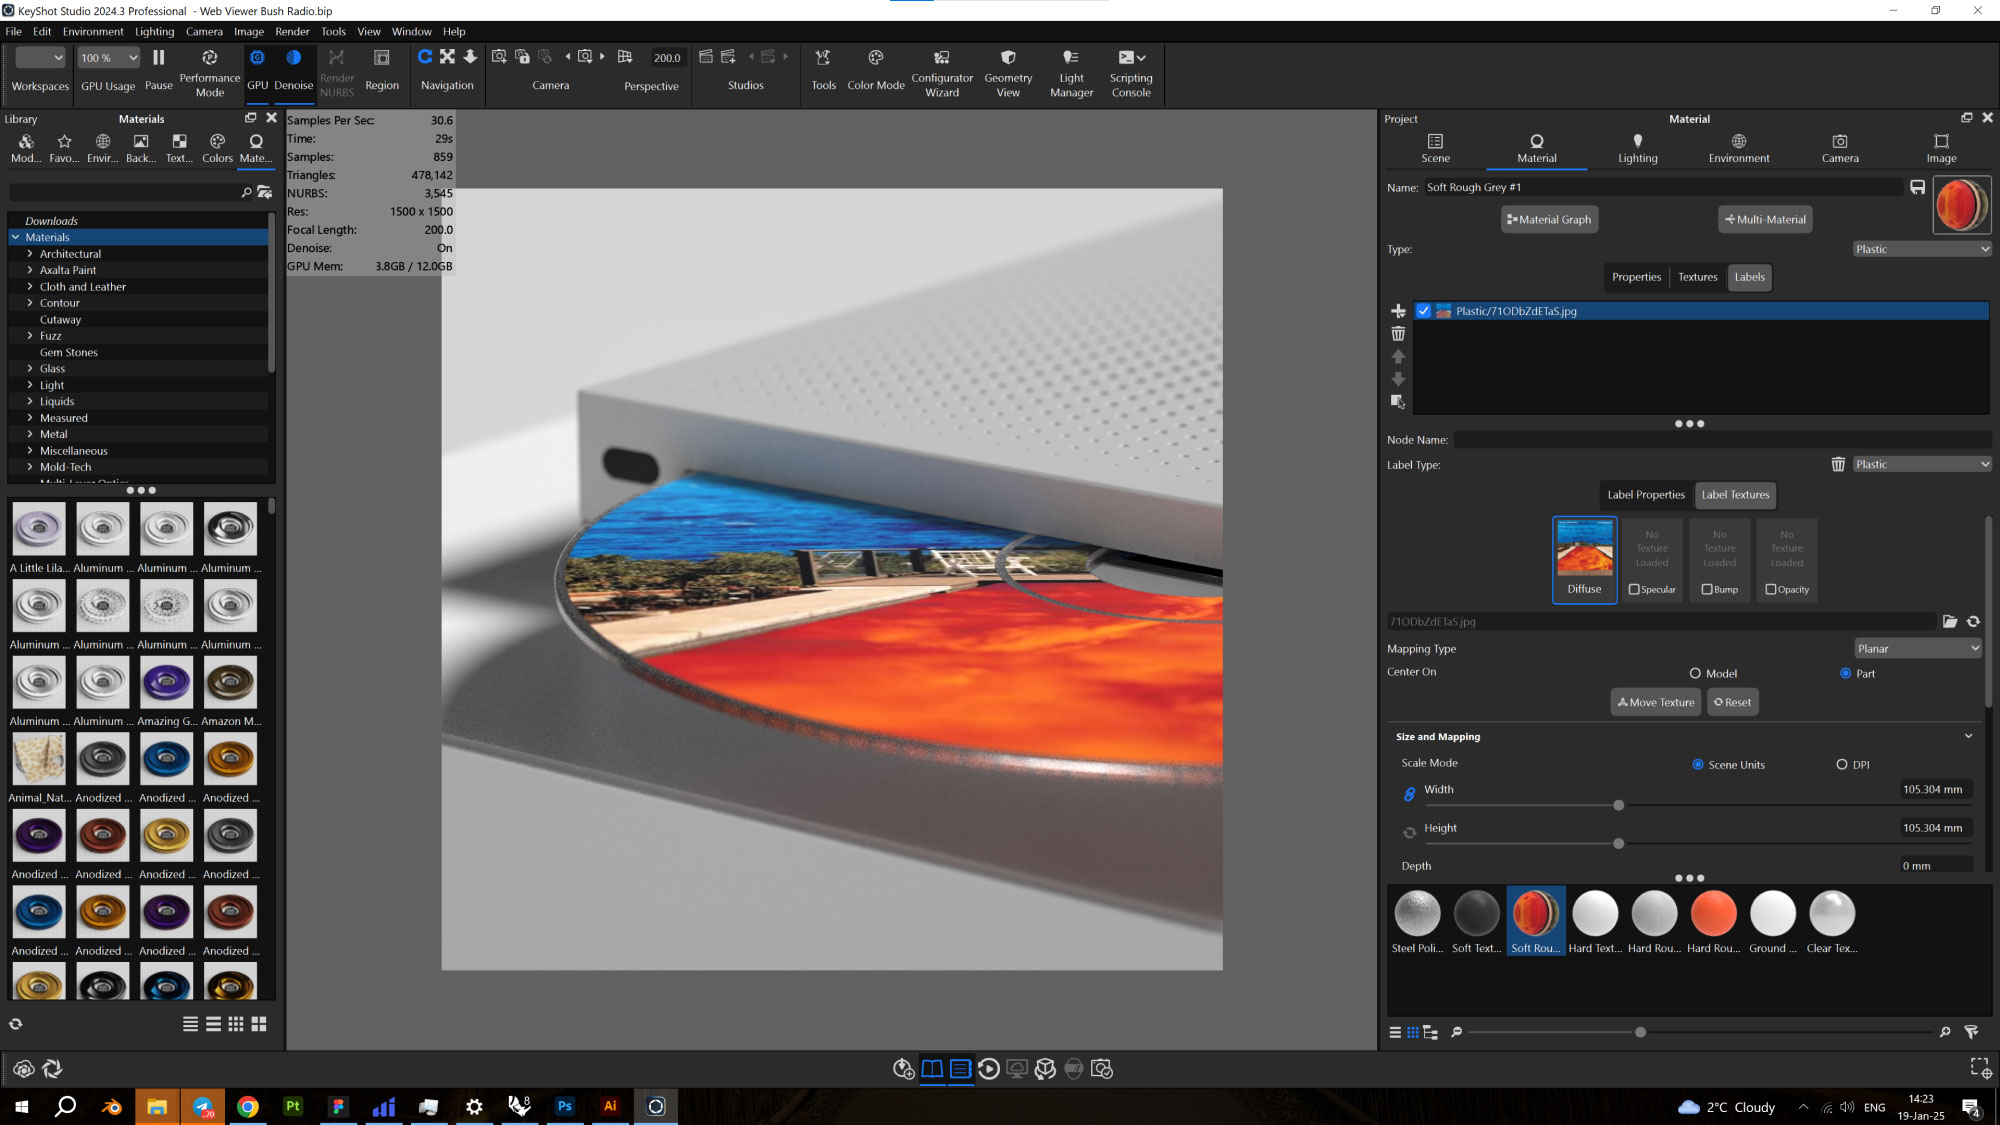Select the DPI scale mode

(x=1842, y=765)
